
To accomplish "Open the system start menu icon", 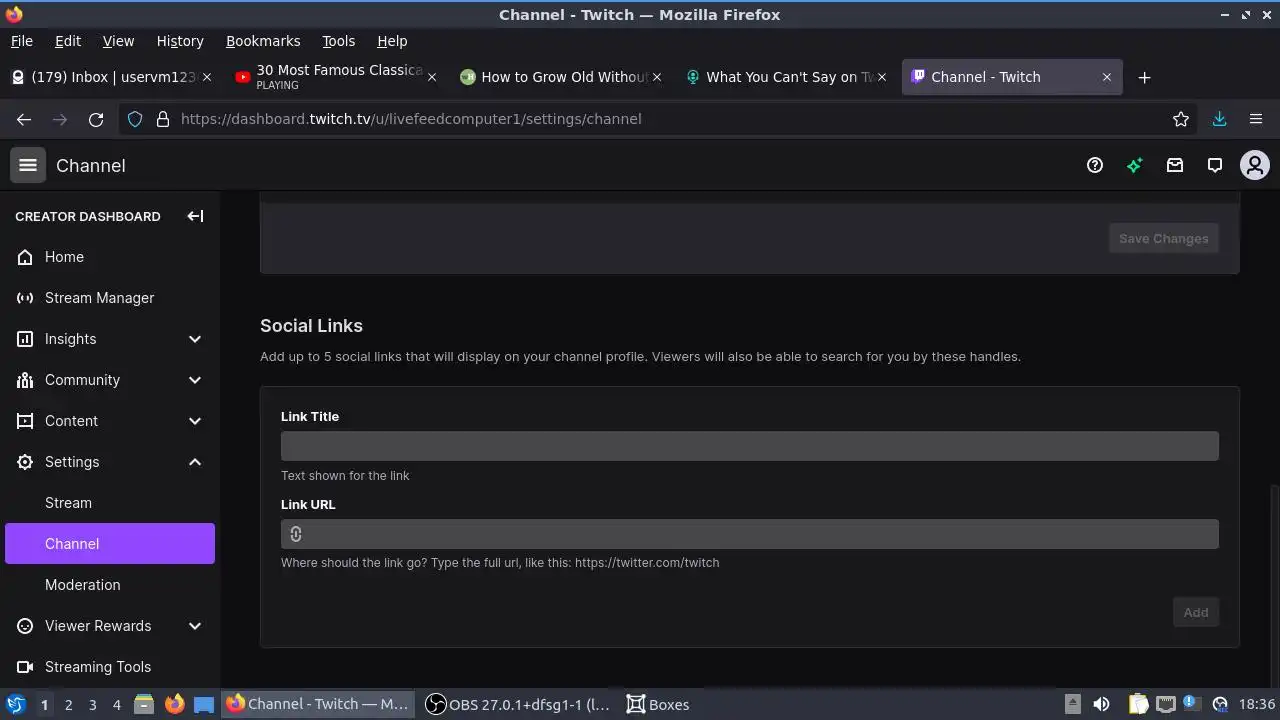I will click(15, 704).
